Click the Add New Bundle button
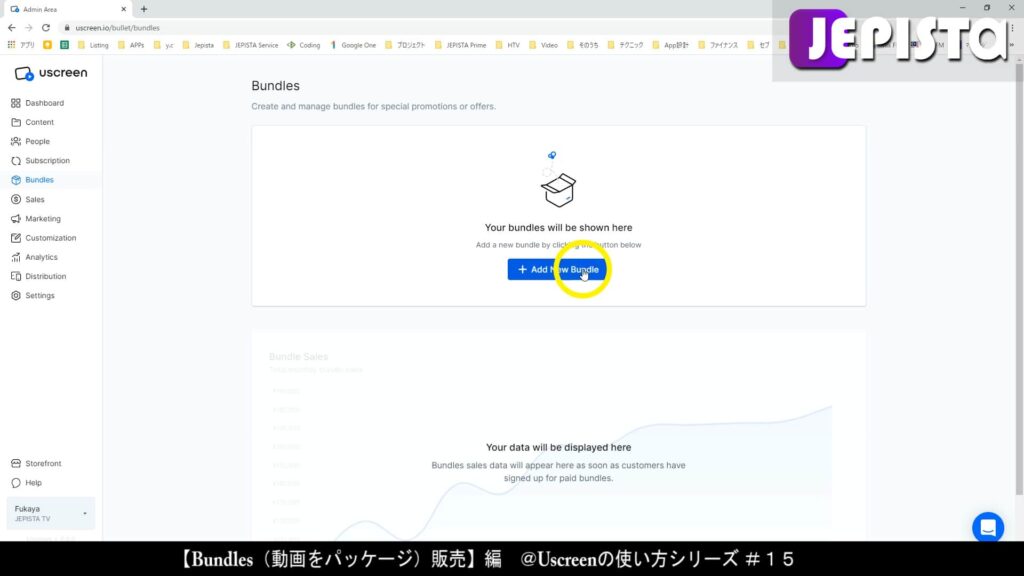Image resolution: width=1024 pixels, height=576 pixels. [x=556, y=269]
